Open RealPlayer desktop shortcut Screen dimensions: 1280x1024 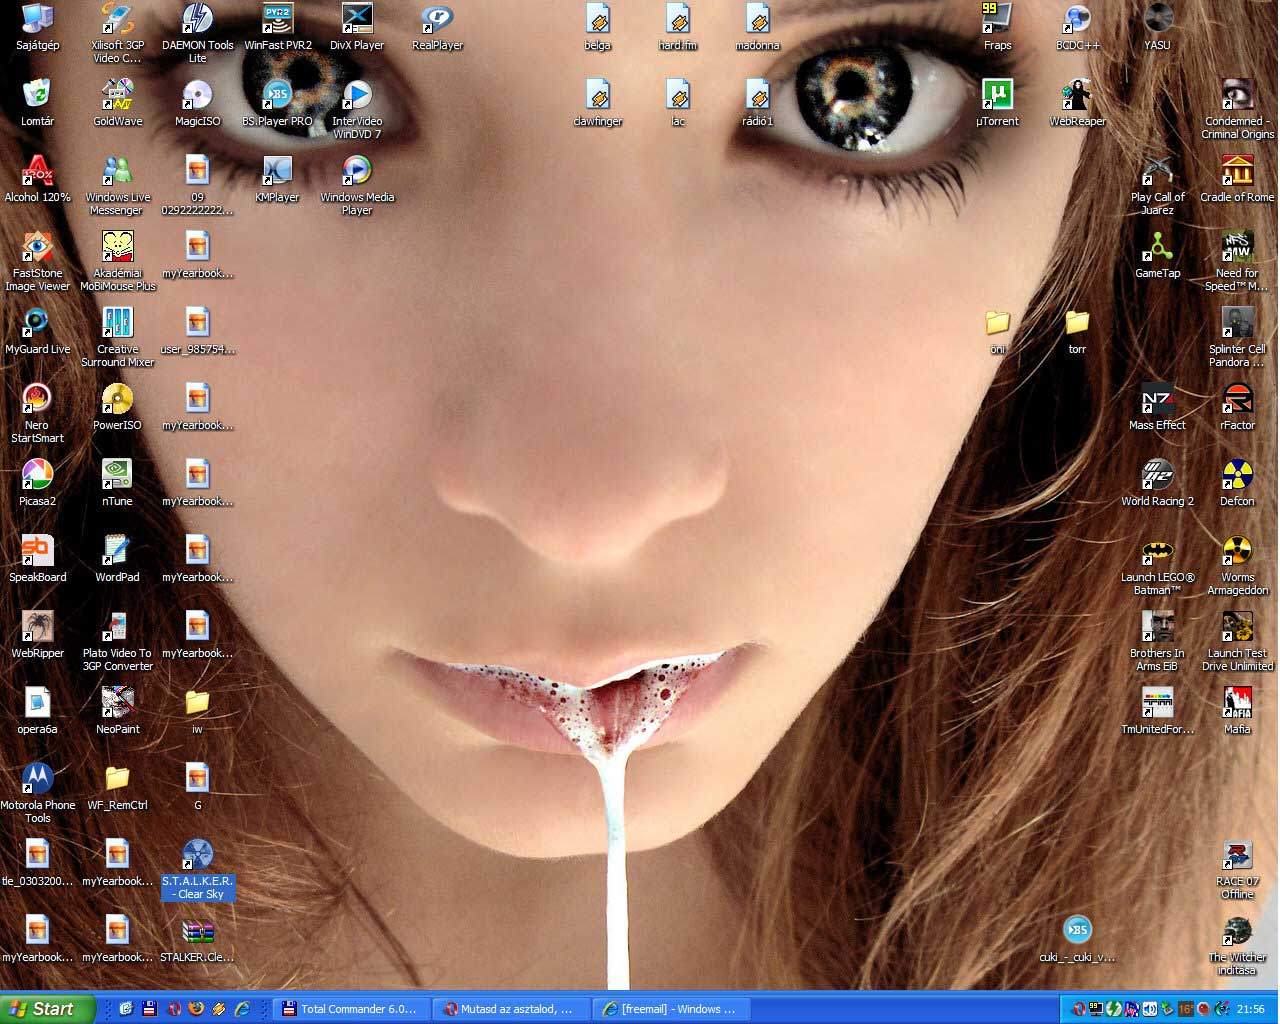[x=438, y=27]
